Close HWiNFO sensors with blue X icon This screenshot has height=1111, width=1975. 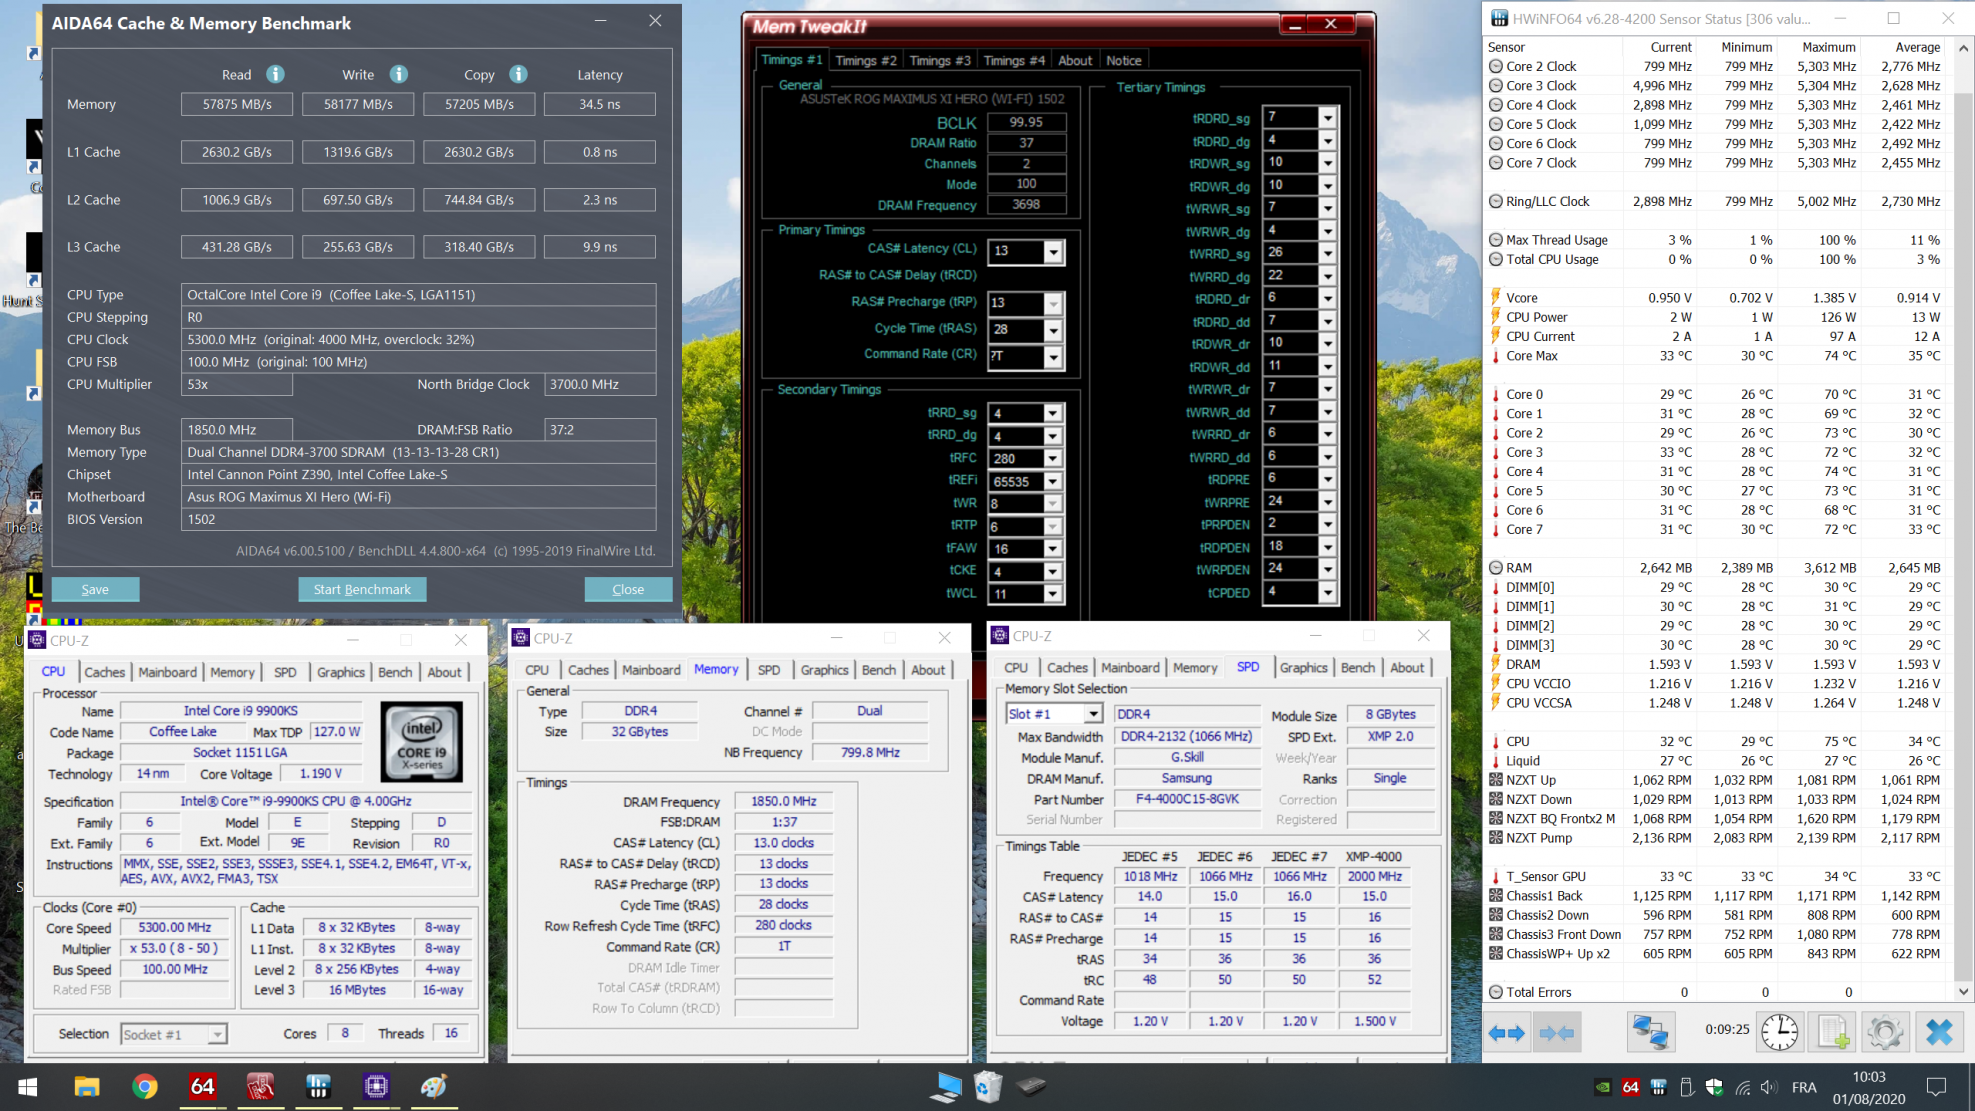[1938, 1032]
